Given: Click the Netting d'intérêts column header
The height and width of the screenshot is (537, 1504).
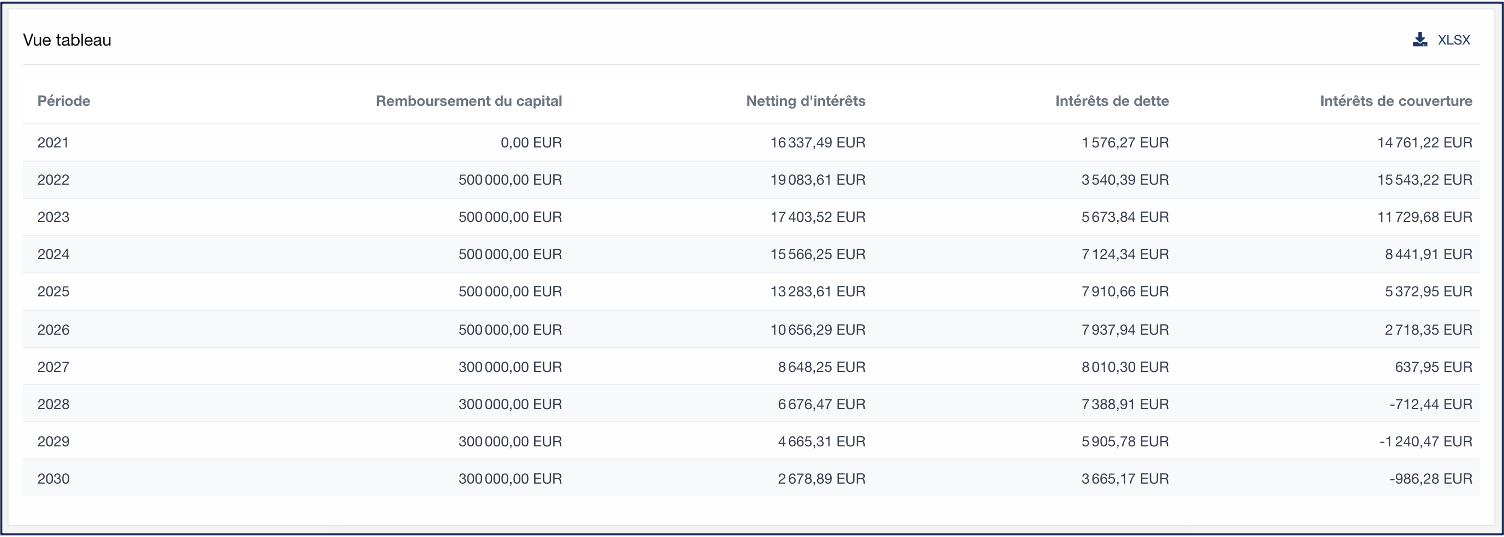Looking at the screenshot, I should click(x=805, y=101).
